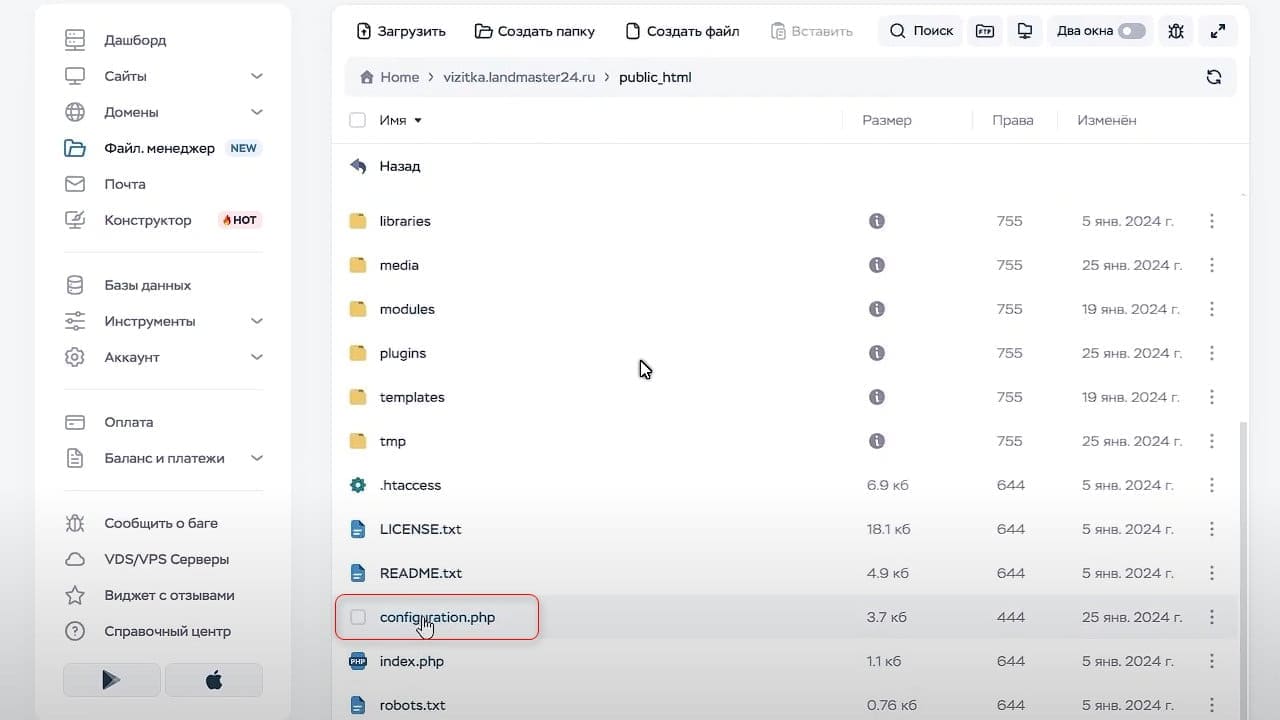Open three-dot menu for index.php
Image resolution: width=1280 pixels, height=720 pixels.
pyautogui.click(x=1212, y=661)
